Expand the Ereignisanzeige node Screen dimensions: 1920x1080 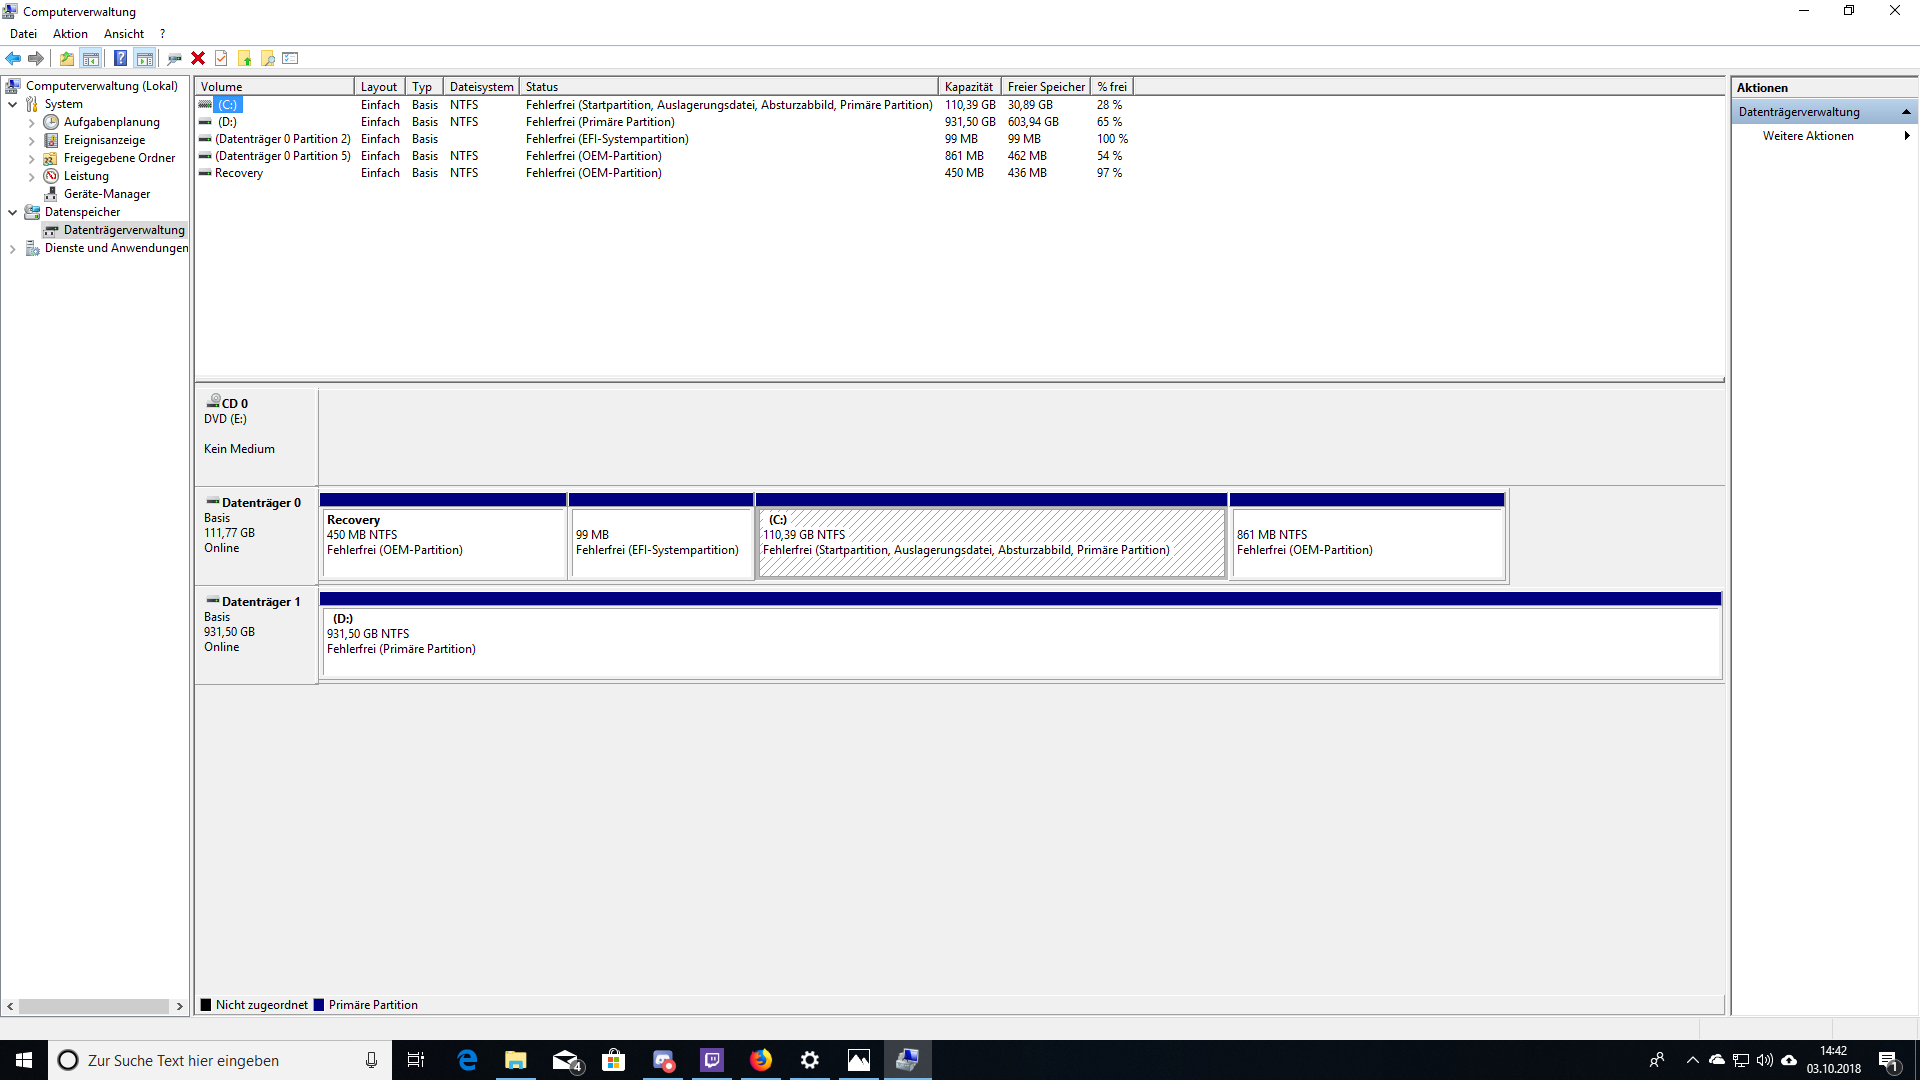31,140
